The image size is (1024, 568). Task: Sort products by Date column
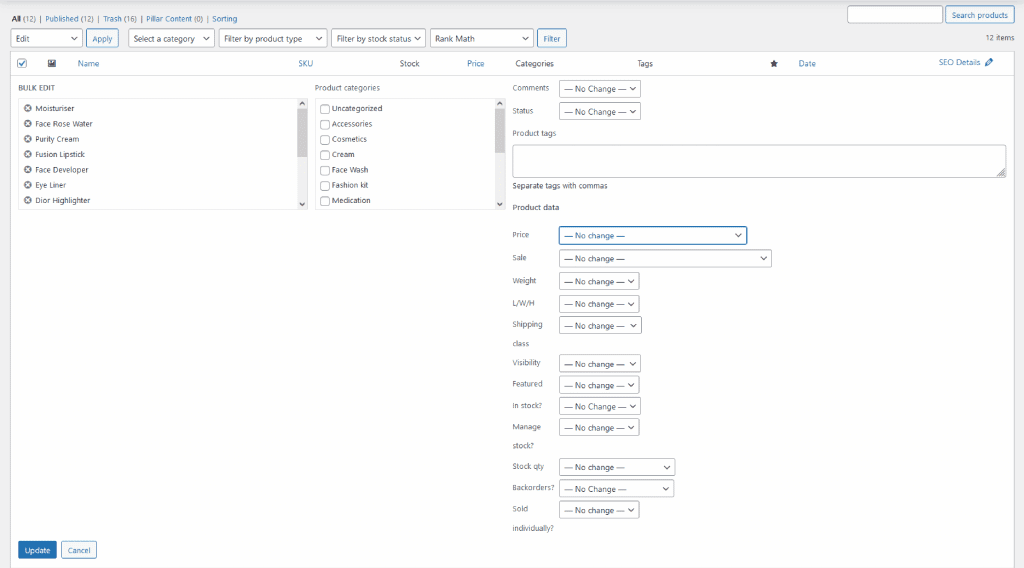click(807, 63)
